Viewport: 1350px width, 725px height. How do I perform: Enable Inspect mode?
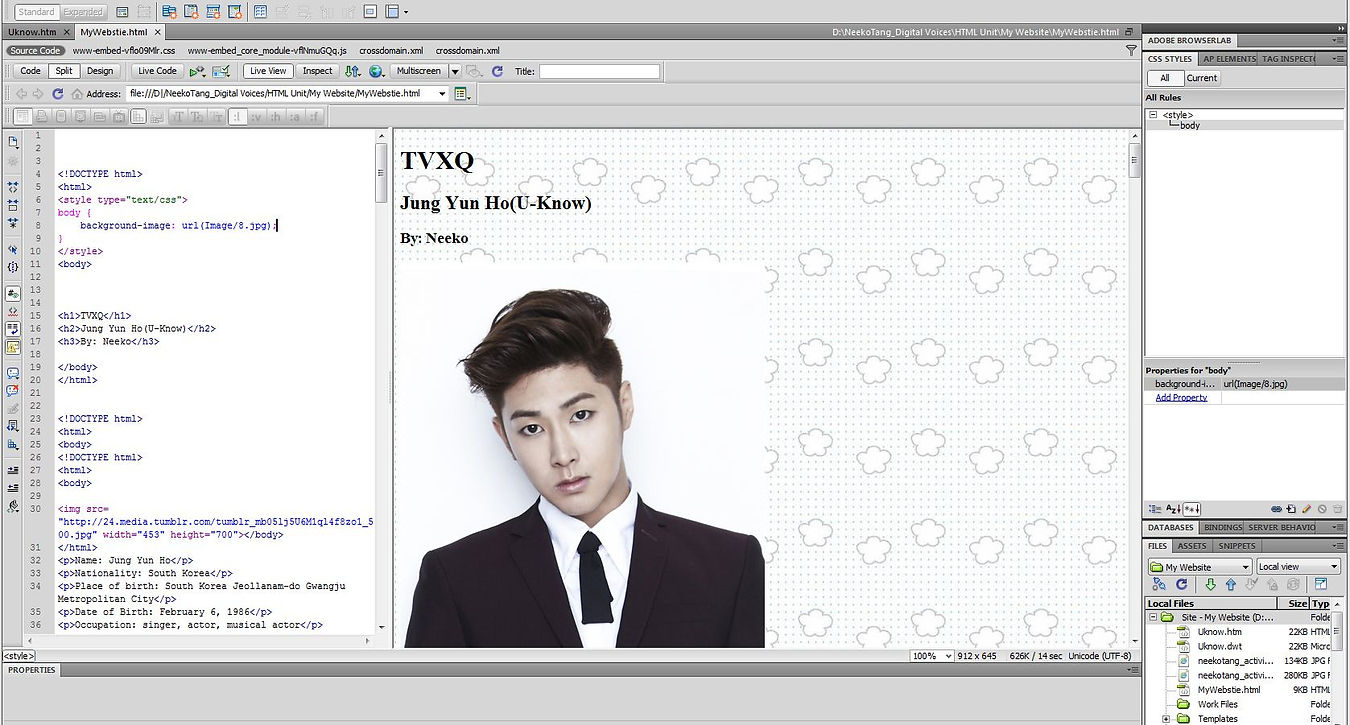(318, 71)
